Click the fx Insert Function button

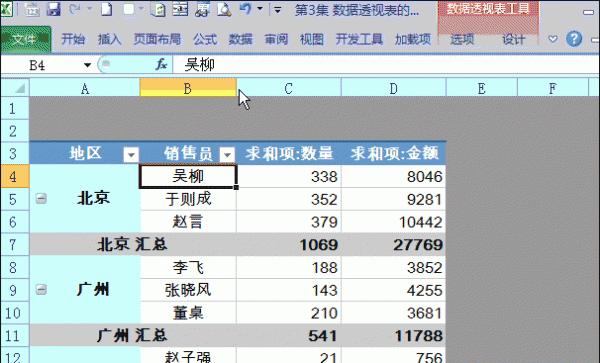click(x=161, y=65)
